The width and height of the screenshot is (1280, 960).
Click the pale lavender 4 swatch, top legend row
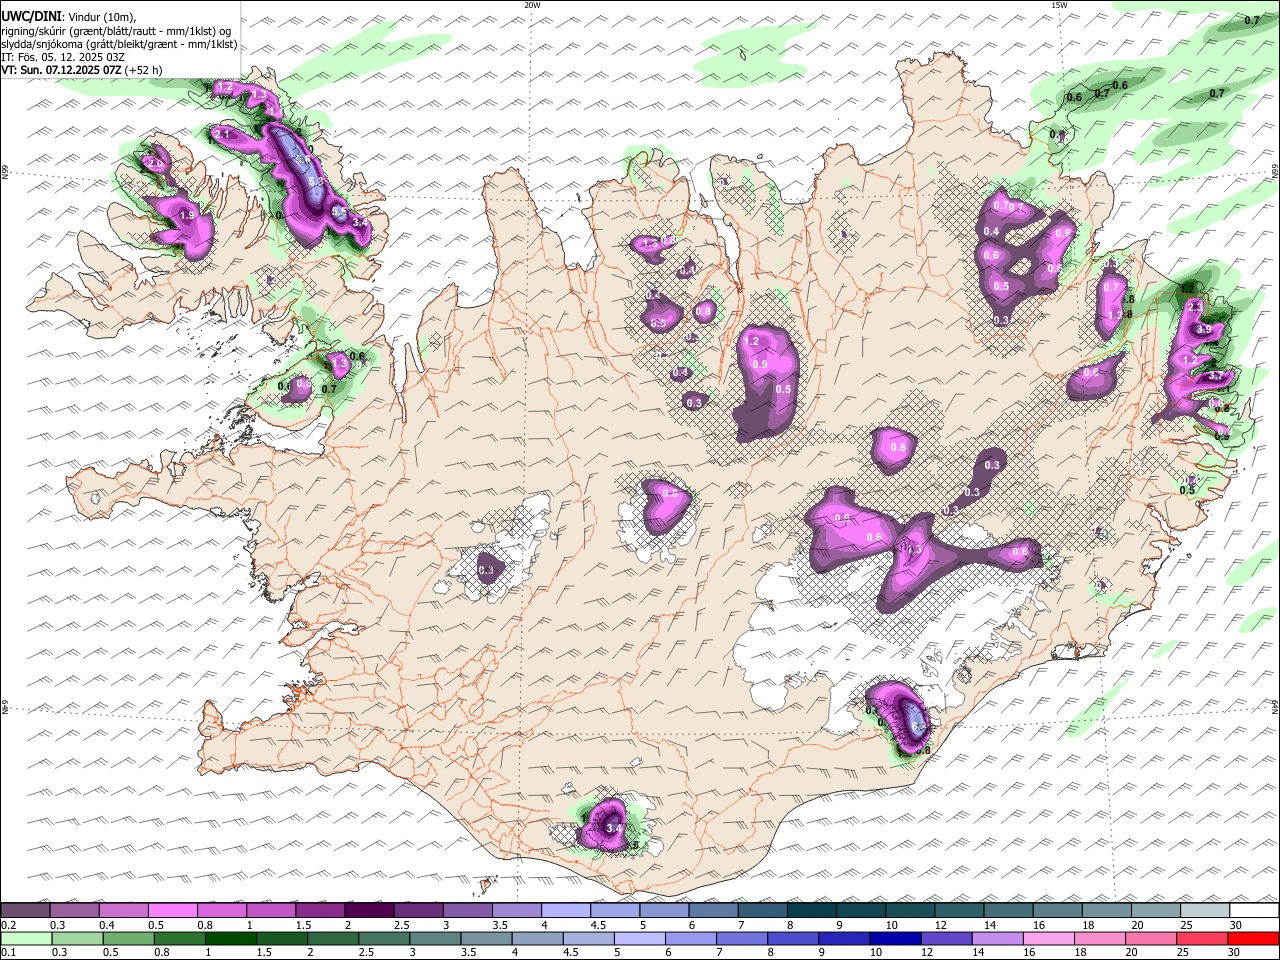565,911
